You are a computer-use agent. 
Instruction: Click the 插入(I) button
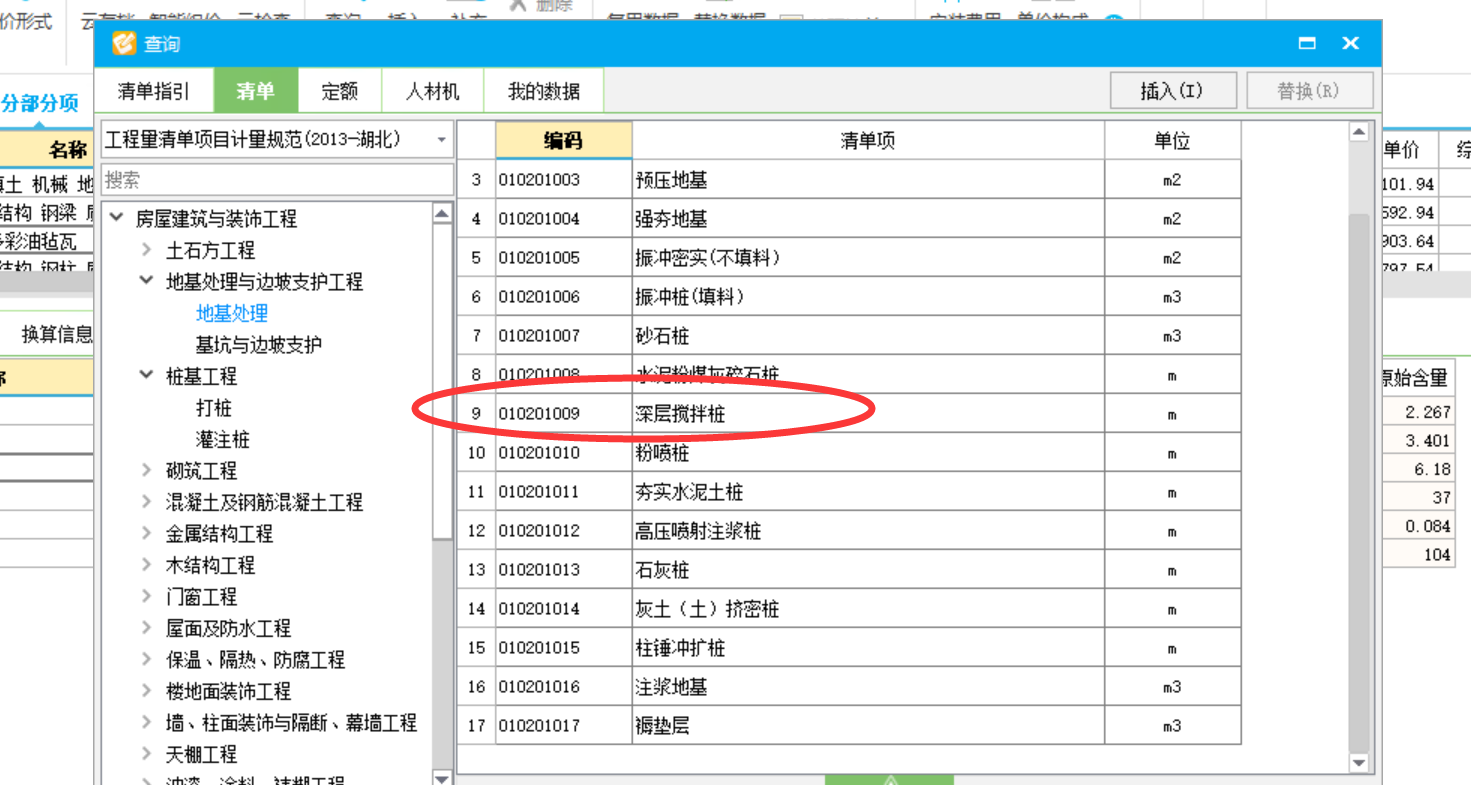click(1173, 91)
